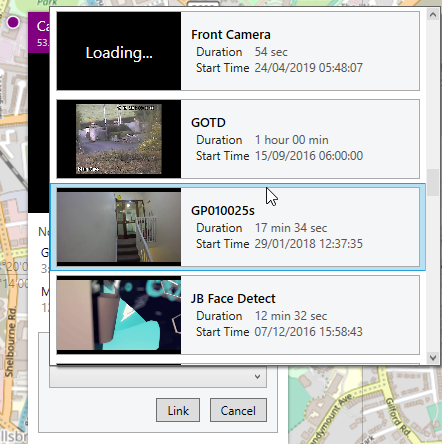Viewport: 442px width, 444px height.
Task: Open the GOTD outdoor scene thumbnail
Action: 119,139
